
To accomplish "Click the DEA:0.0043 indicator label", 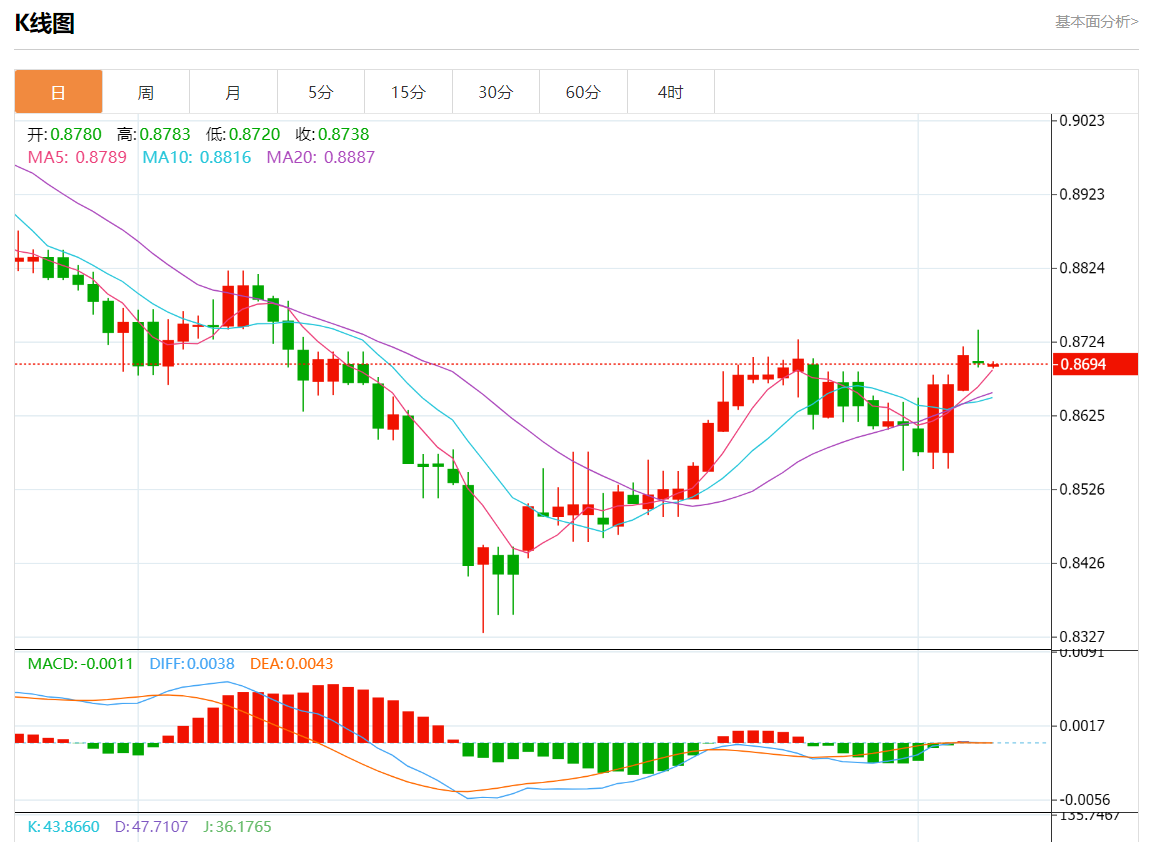I will [292, 664].
